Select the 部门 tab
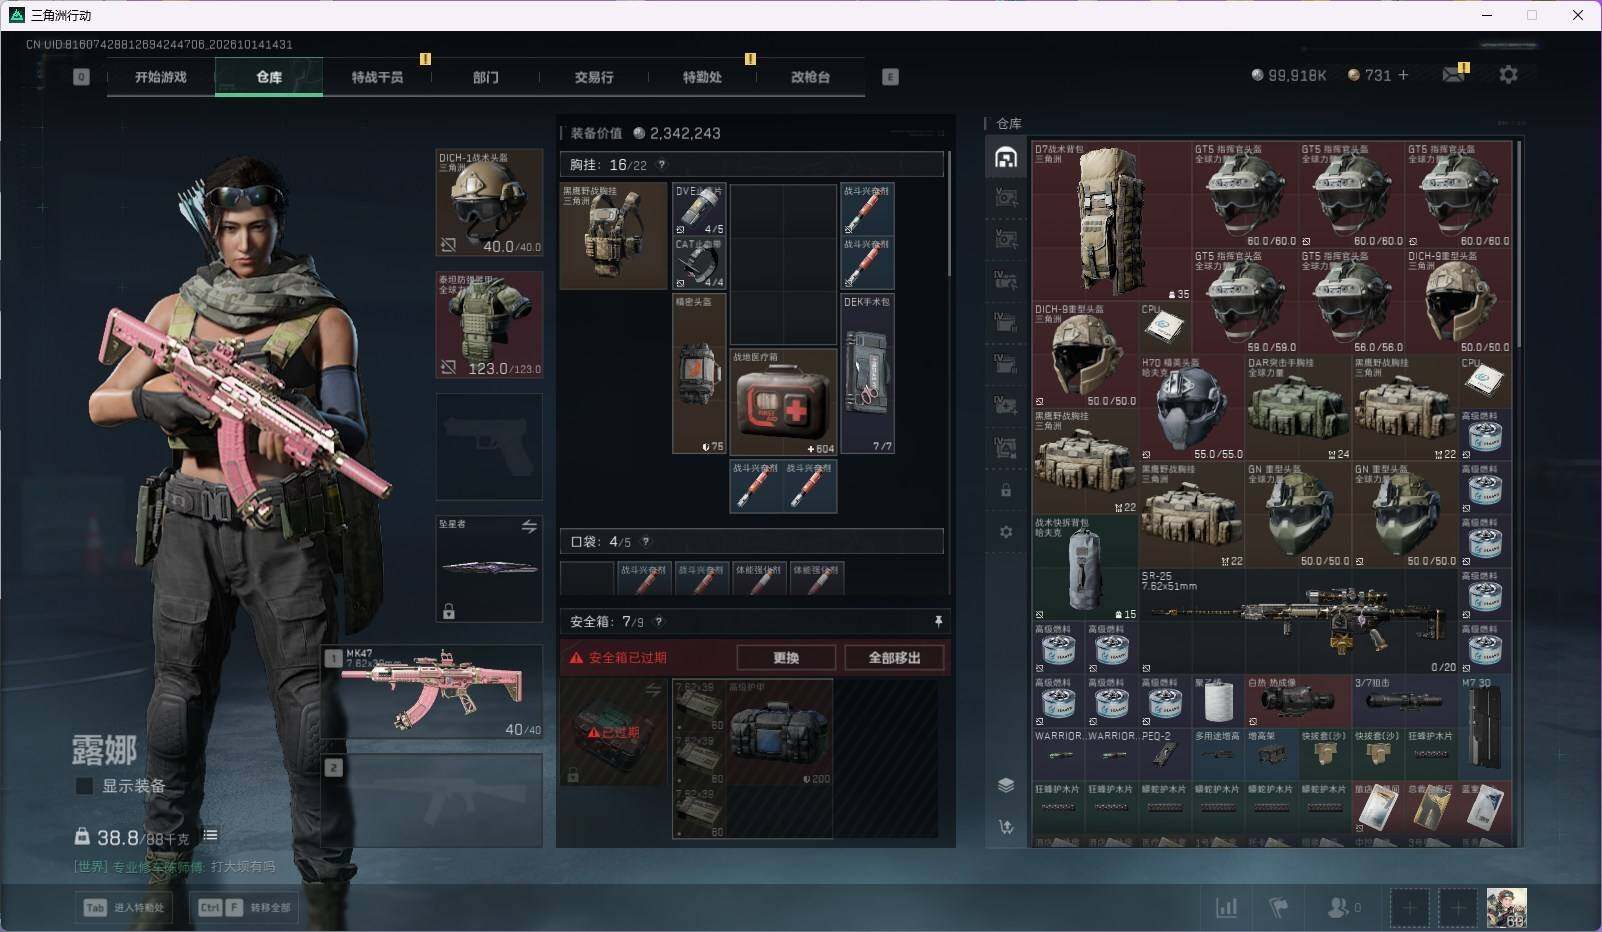The width and height of the screenshot is (1602, 932). click(485, 77)
